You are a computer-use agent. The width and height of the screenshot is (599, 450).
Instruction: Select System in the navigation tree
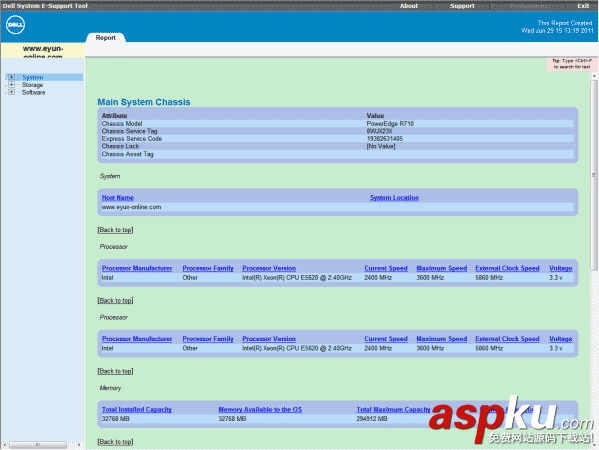click(x=32, y=78)
